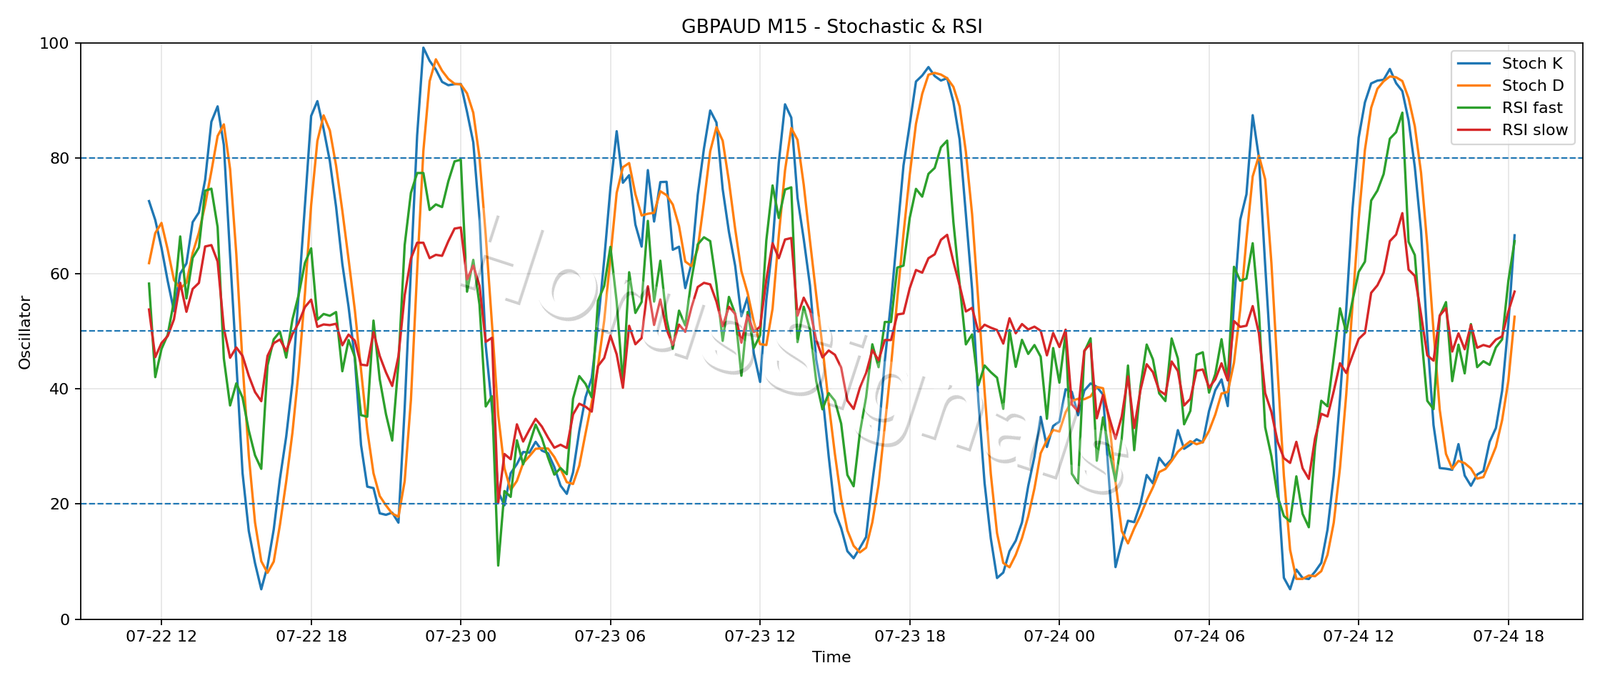Click the x-axis tick label 07-22 18
1600x686 pixels.
point(311,635)
